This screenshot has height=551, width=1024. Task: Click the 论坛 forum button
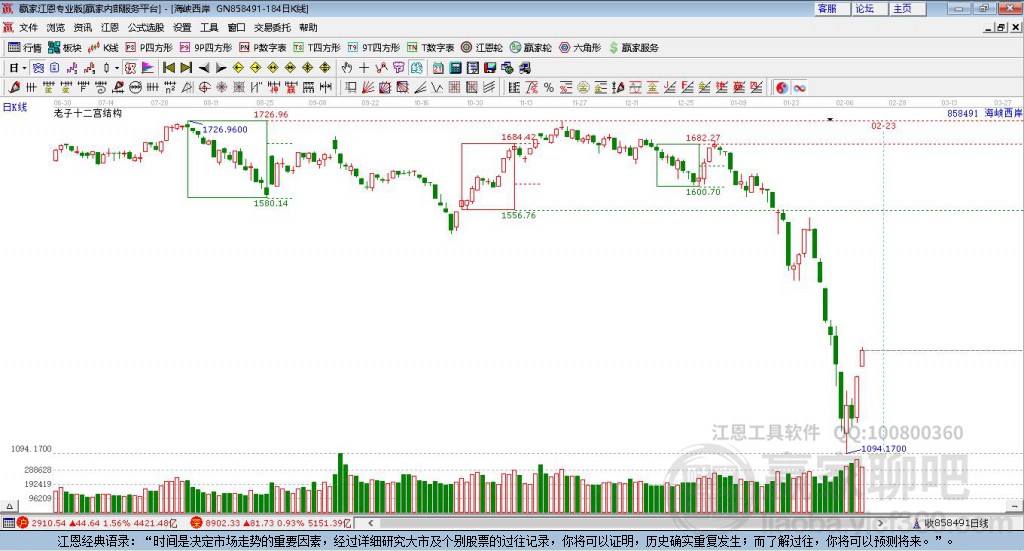871,8
